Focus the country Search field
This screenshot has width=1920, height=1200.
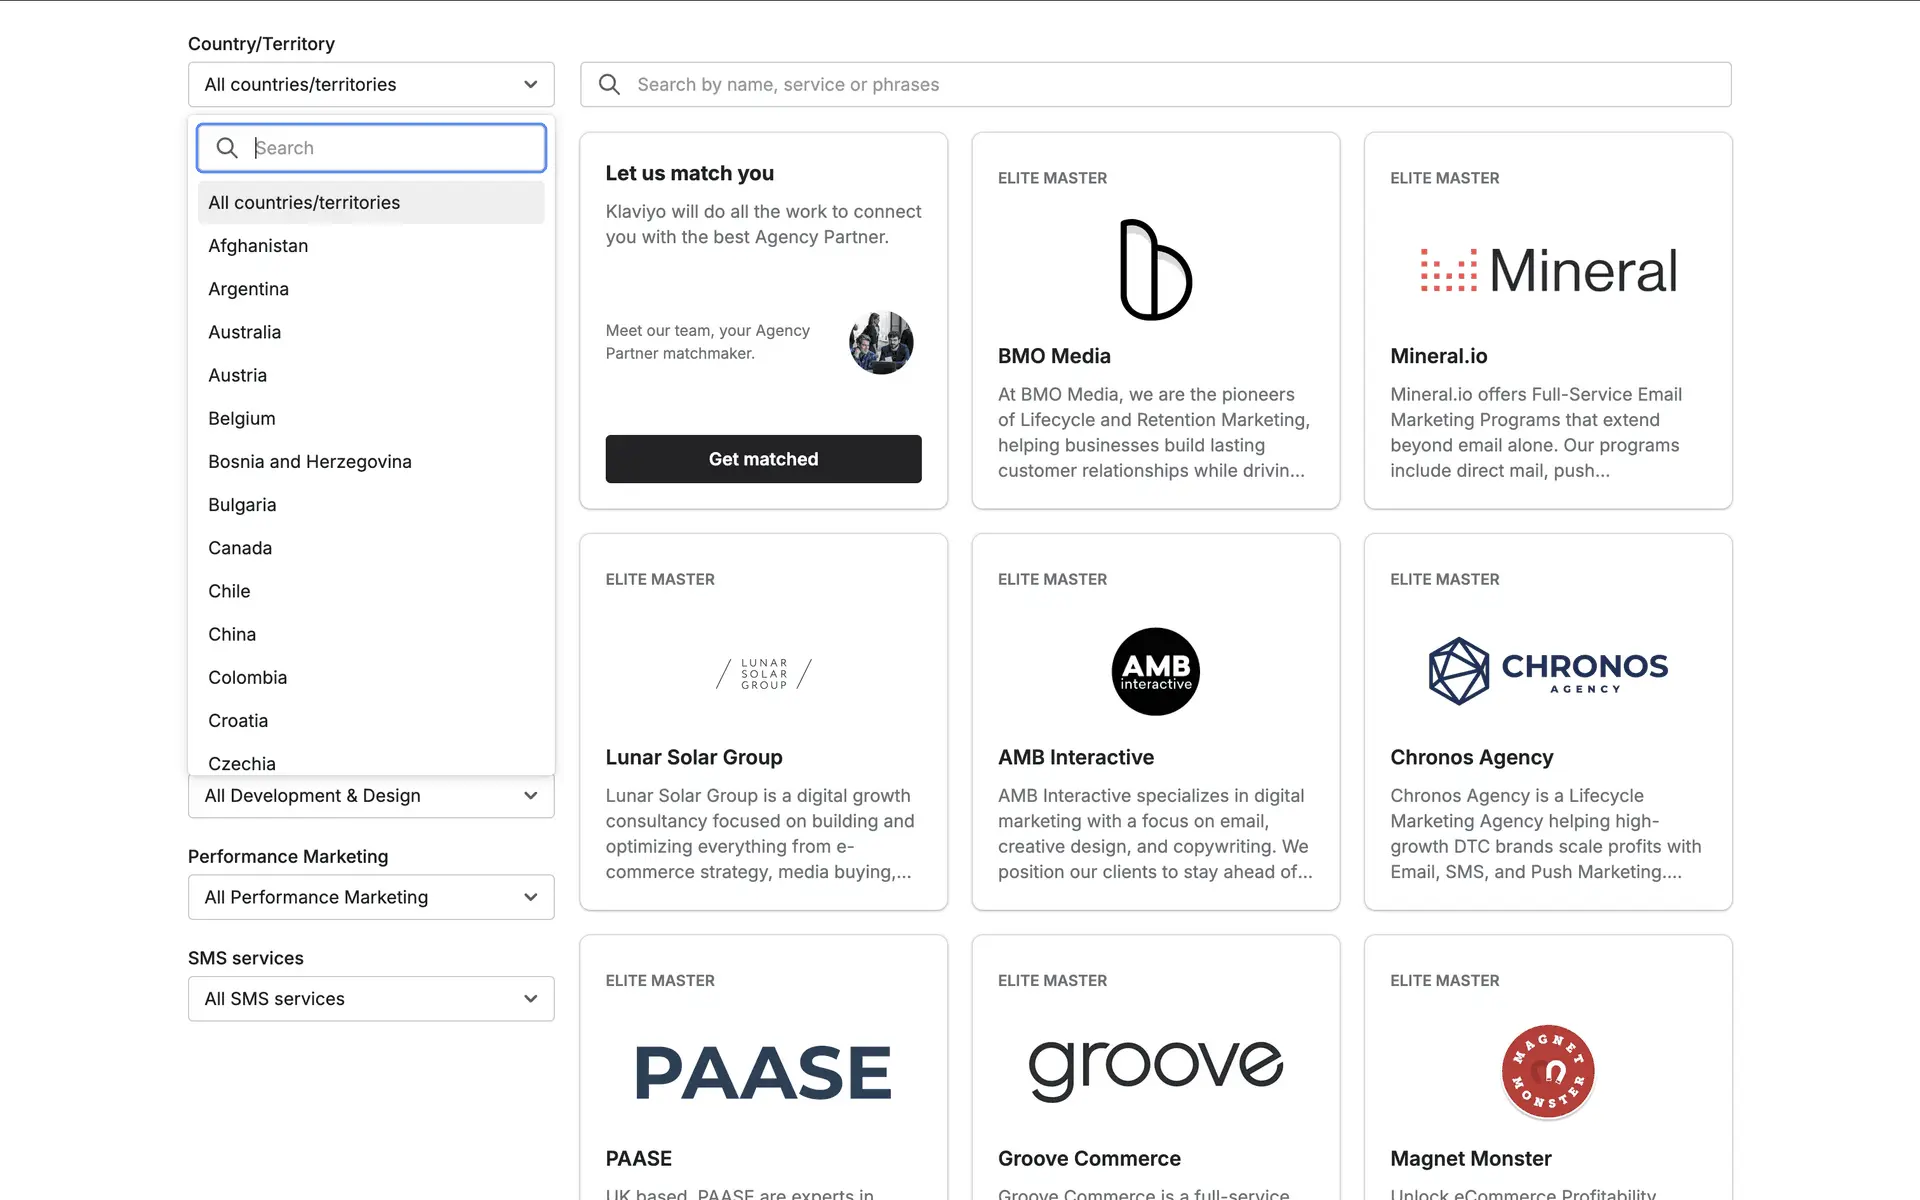point(390,148)
